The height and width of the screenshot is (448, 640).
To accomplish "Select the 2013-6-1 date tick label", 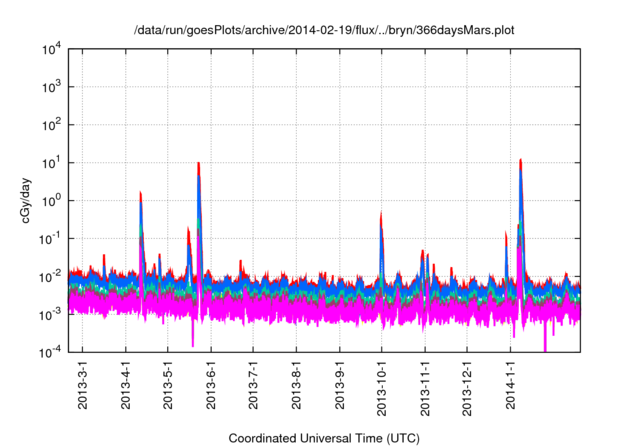I will 211,387.
